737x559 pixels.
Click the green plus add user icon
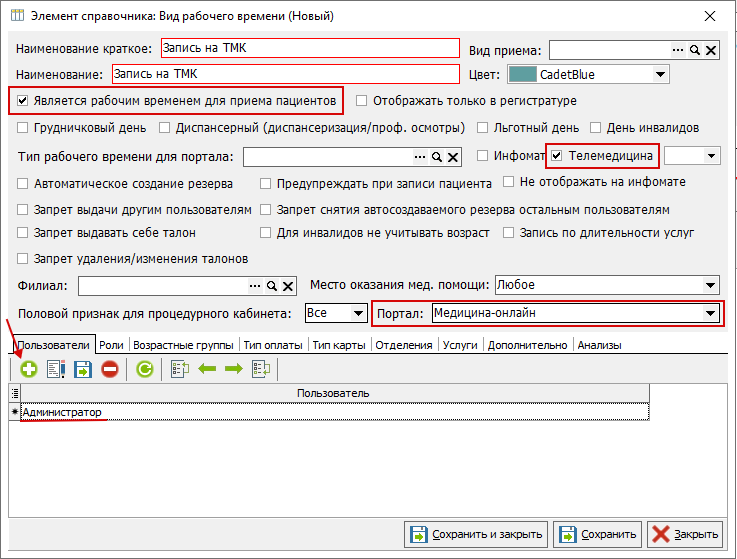[28, 369]
